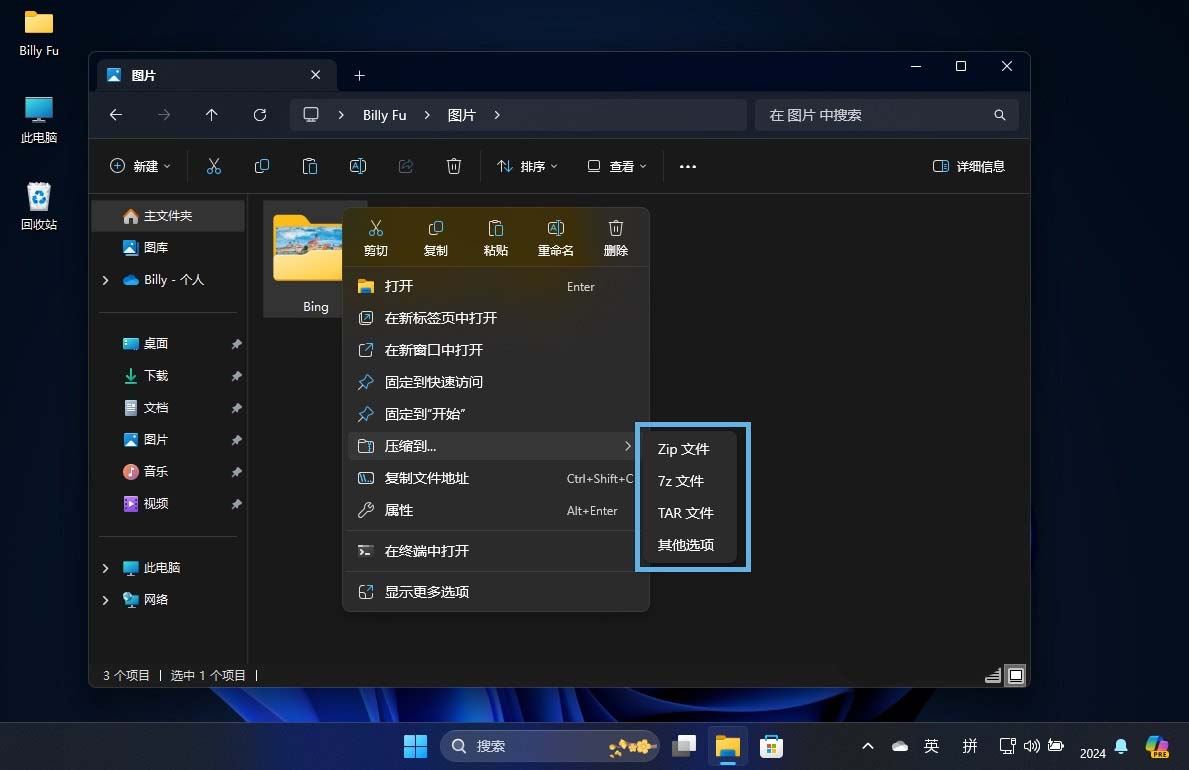The width and height of the screenshot is (1189, 770).
Task: Click the Copy icon in the toolbar
Action: [x=262, y=166]
